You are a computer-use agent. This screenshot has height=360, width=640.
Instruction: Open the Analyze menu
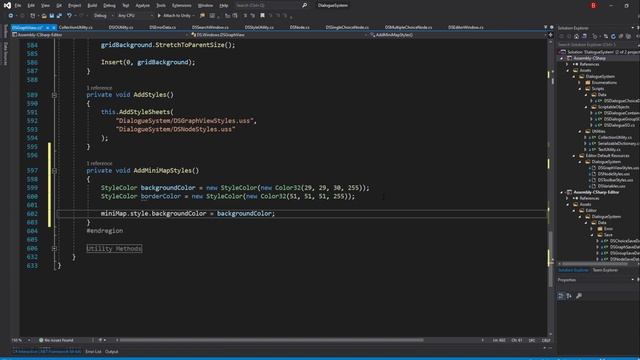coord(142,5)
